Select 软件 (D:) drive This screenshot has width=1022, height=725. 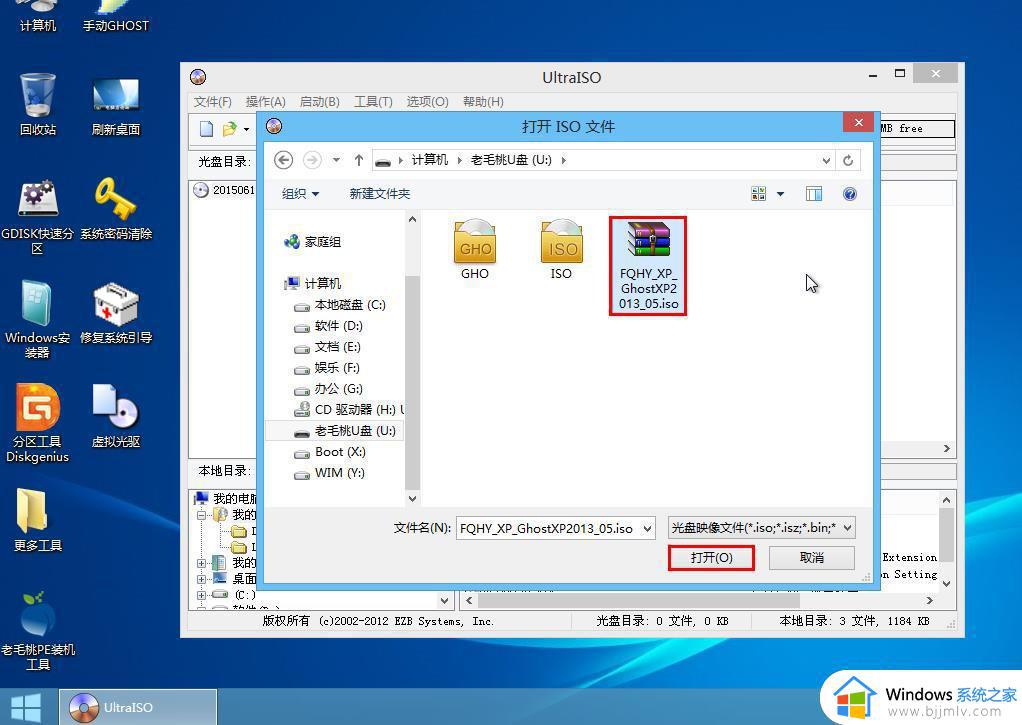click(x=328, y=325)
